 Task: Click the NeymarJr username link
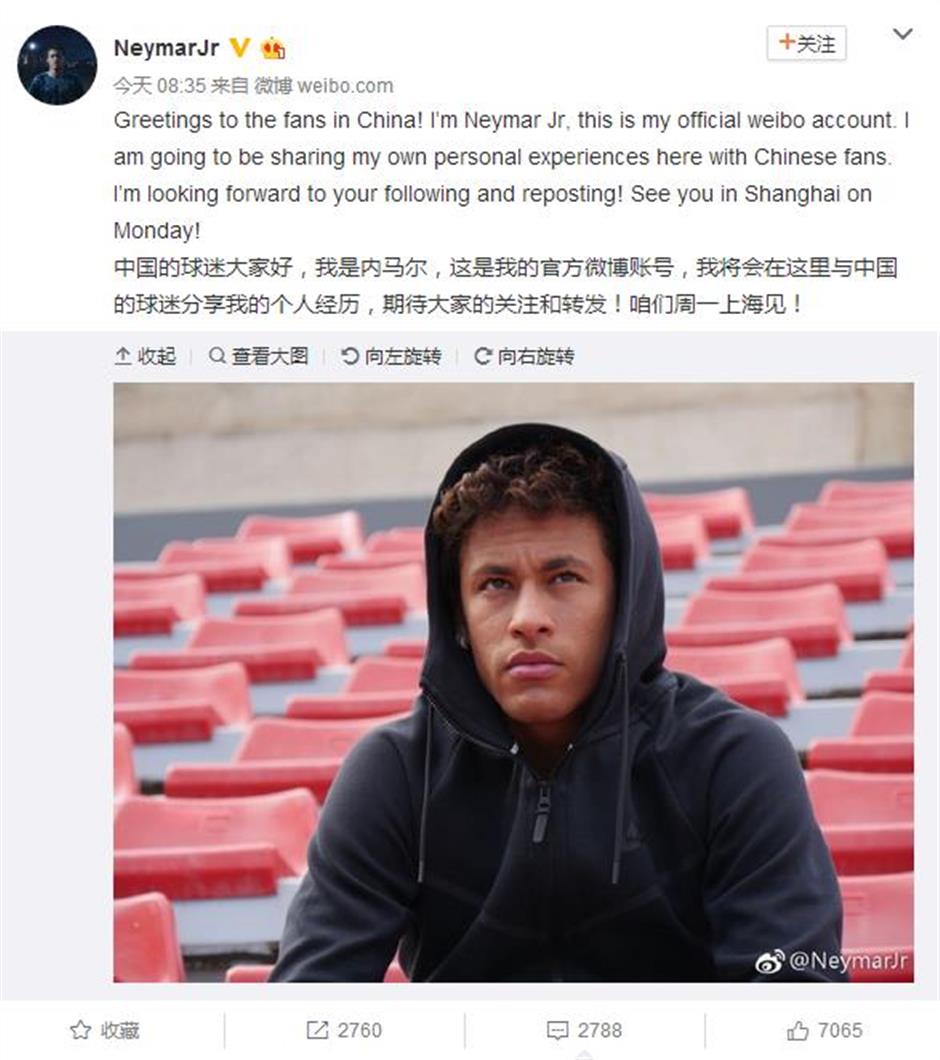pos(166,48)
